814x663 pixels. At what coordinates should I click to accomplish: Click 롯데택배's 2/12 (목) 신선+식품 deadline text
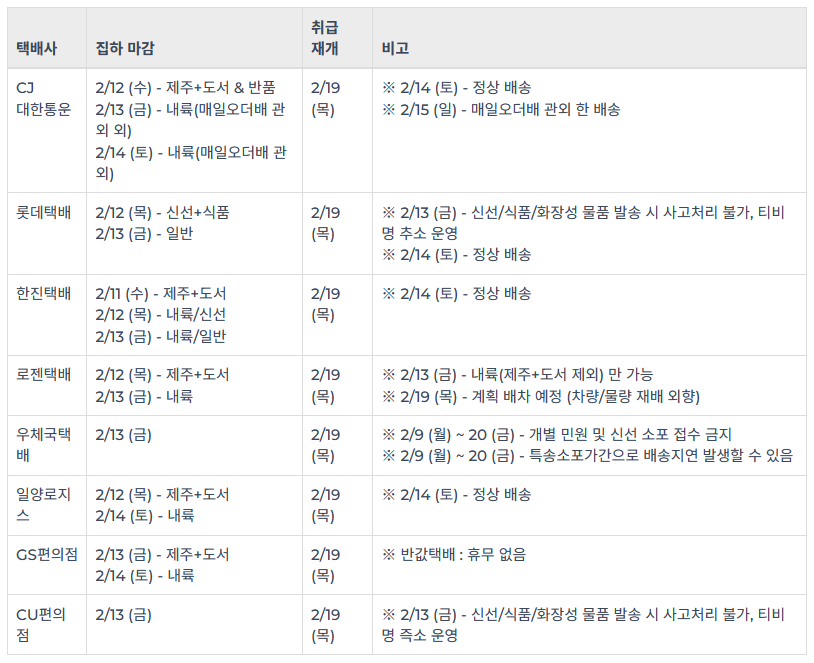[x=162, y=213]
